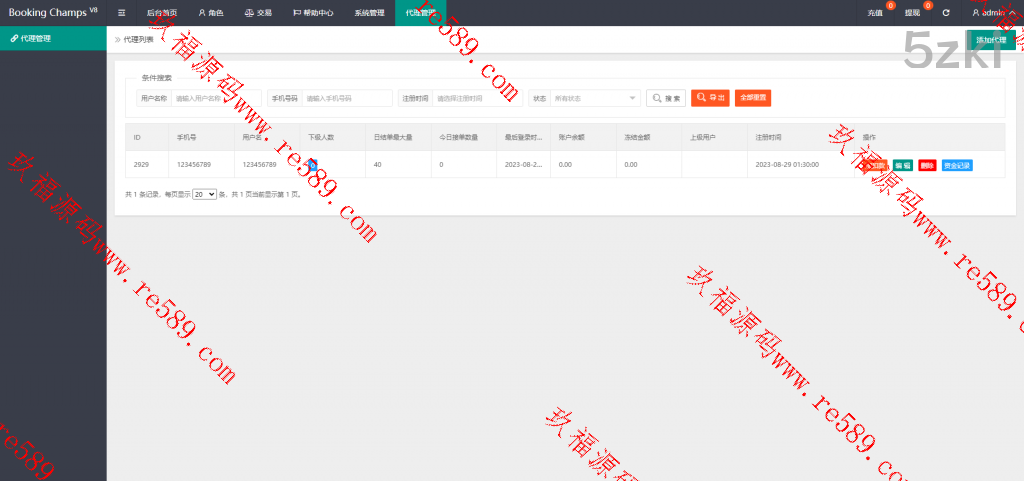The width and height of the screenshot is (1024, 481).
Task: Click the orange 导出 export button
Action: point(710,98)
